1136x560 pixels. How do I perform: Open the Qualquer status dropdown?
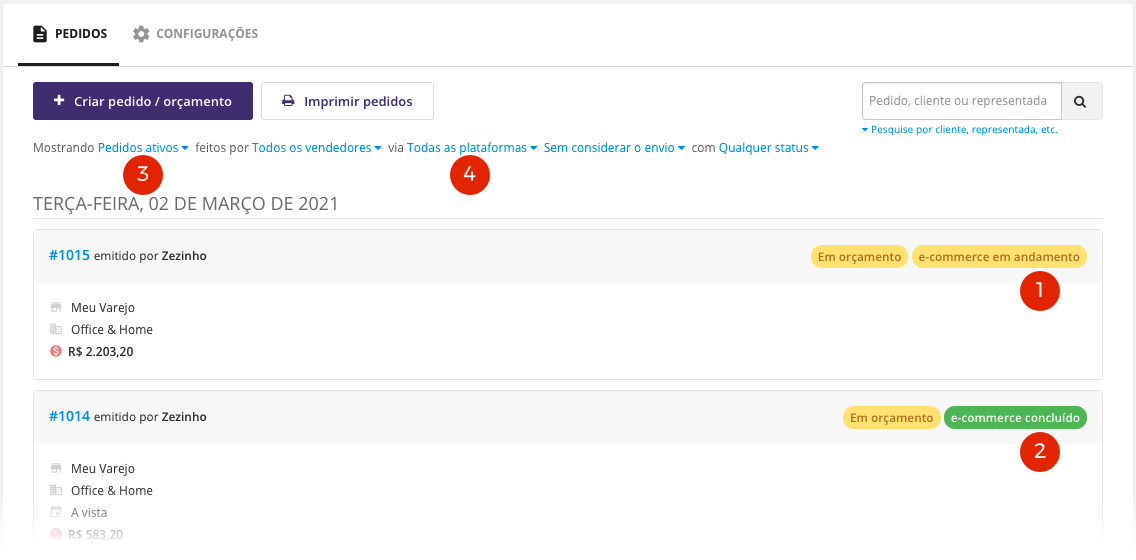(769, 148)
